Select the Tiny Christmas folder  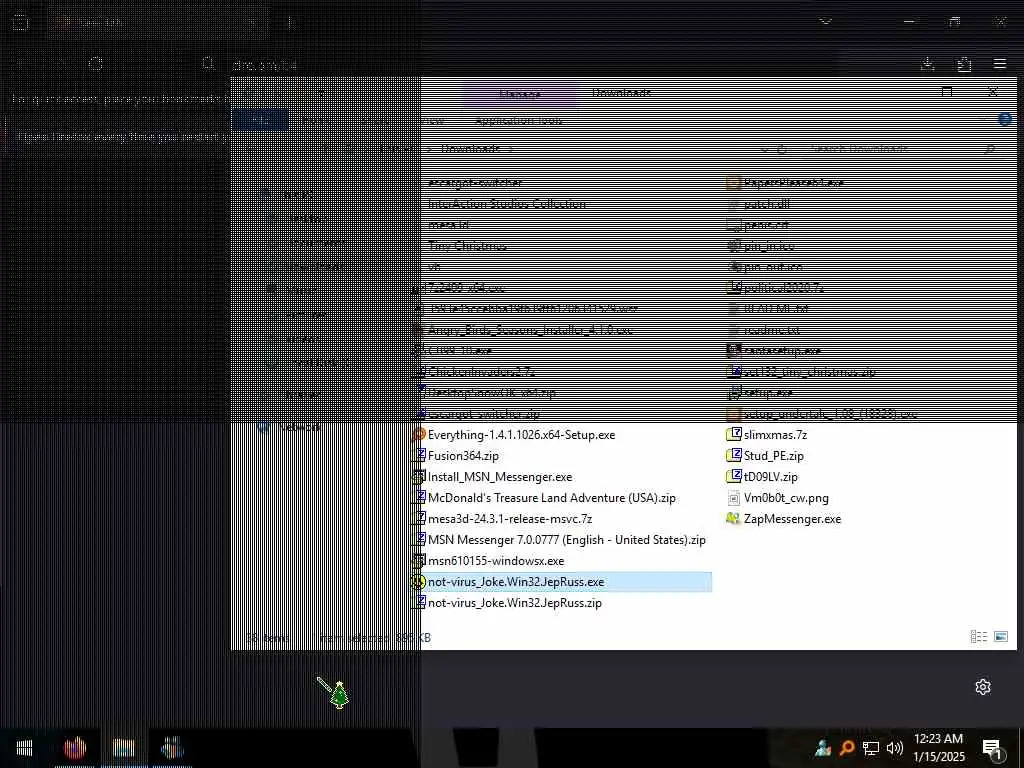(466, 246)
